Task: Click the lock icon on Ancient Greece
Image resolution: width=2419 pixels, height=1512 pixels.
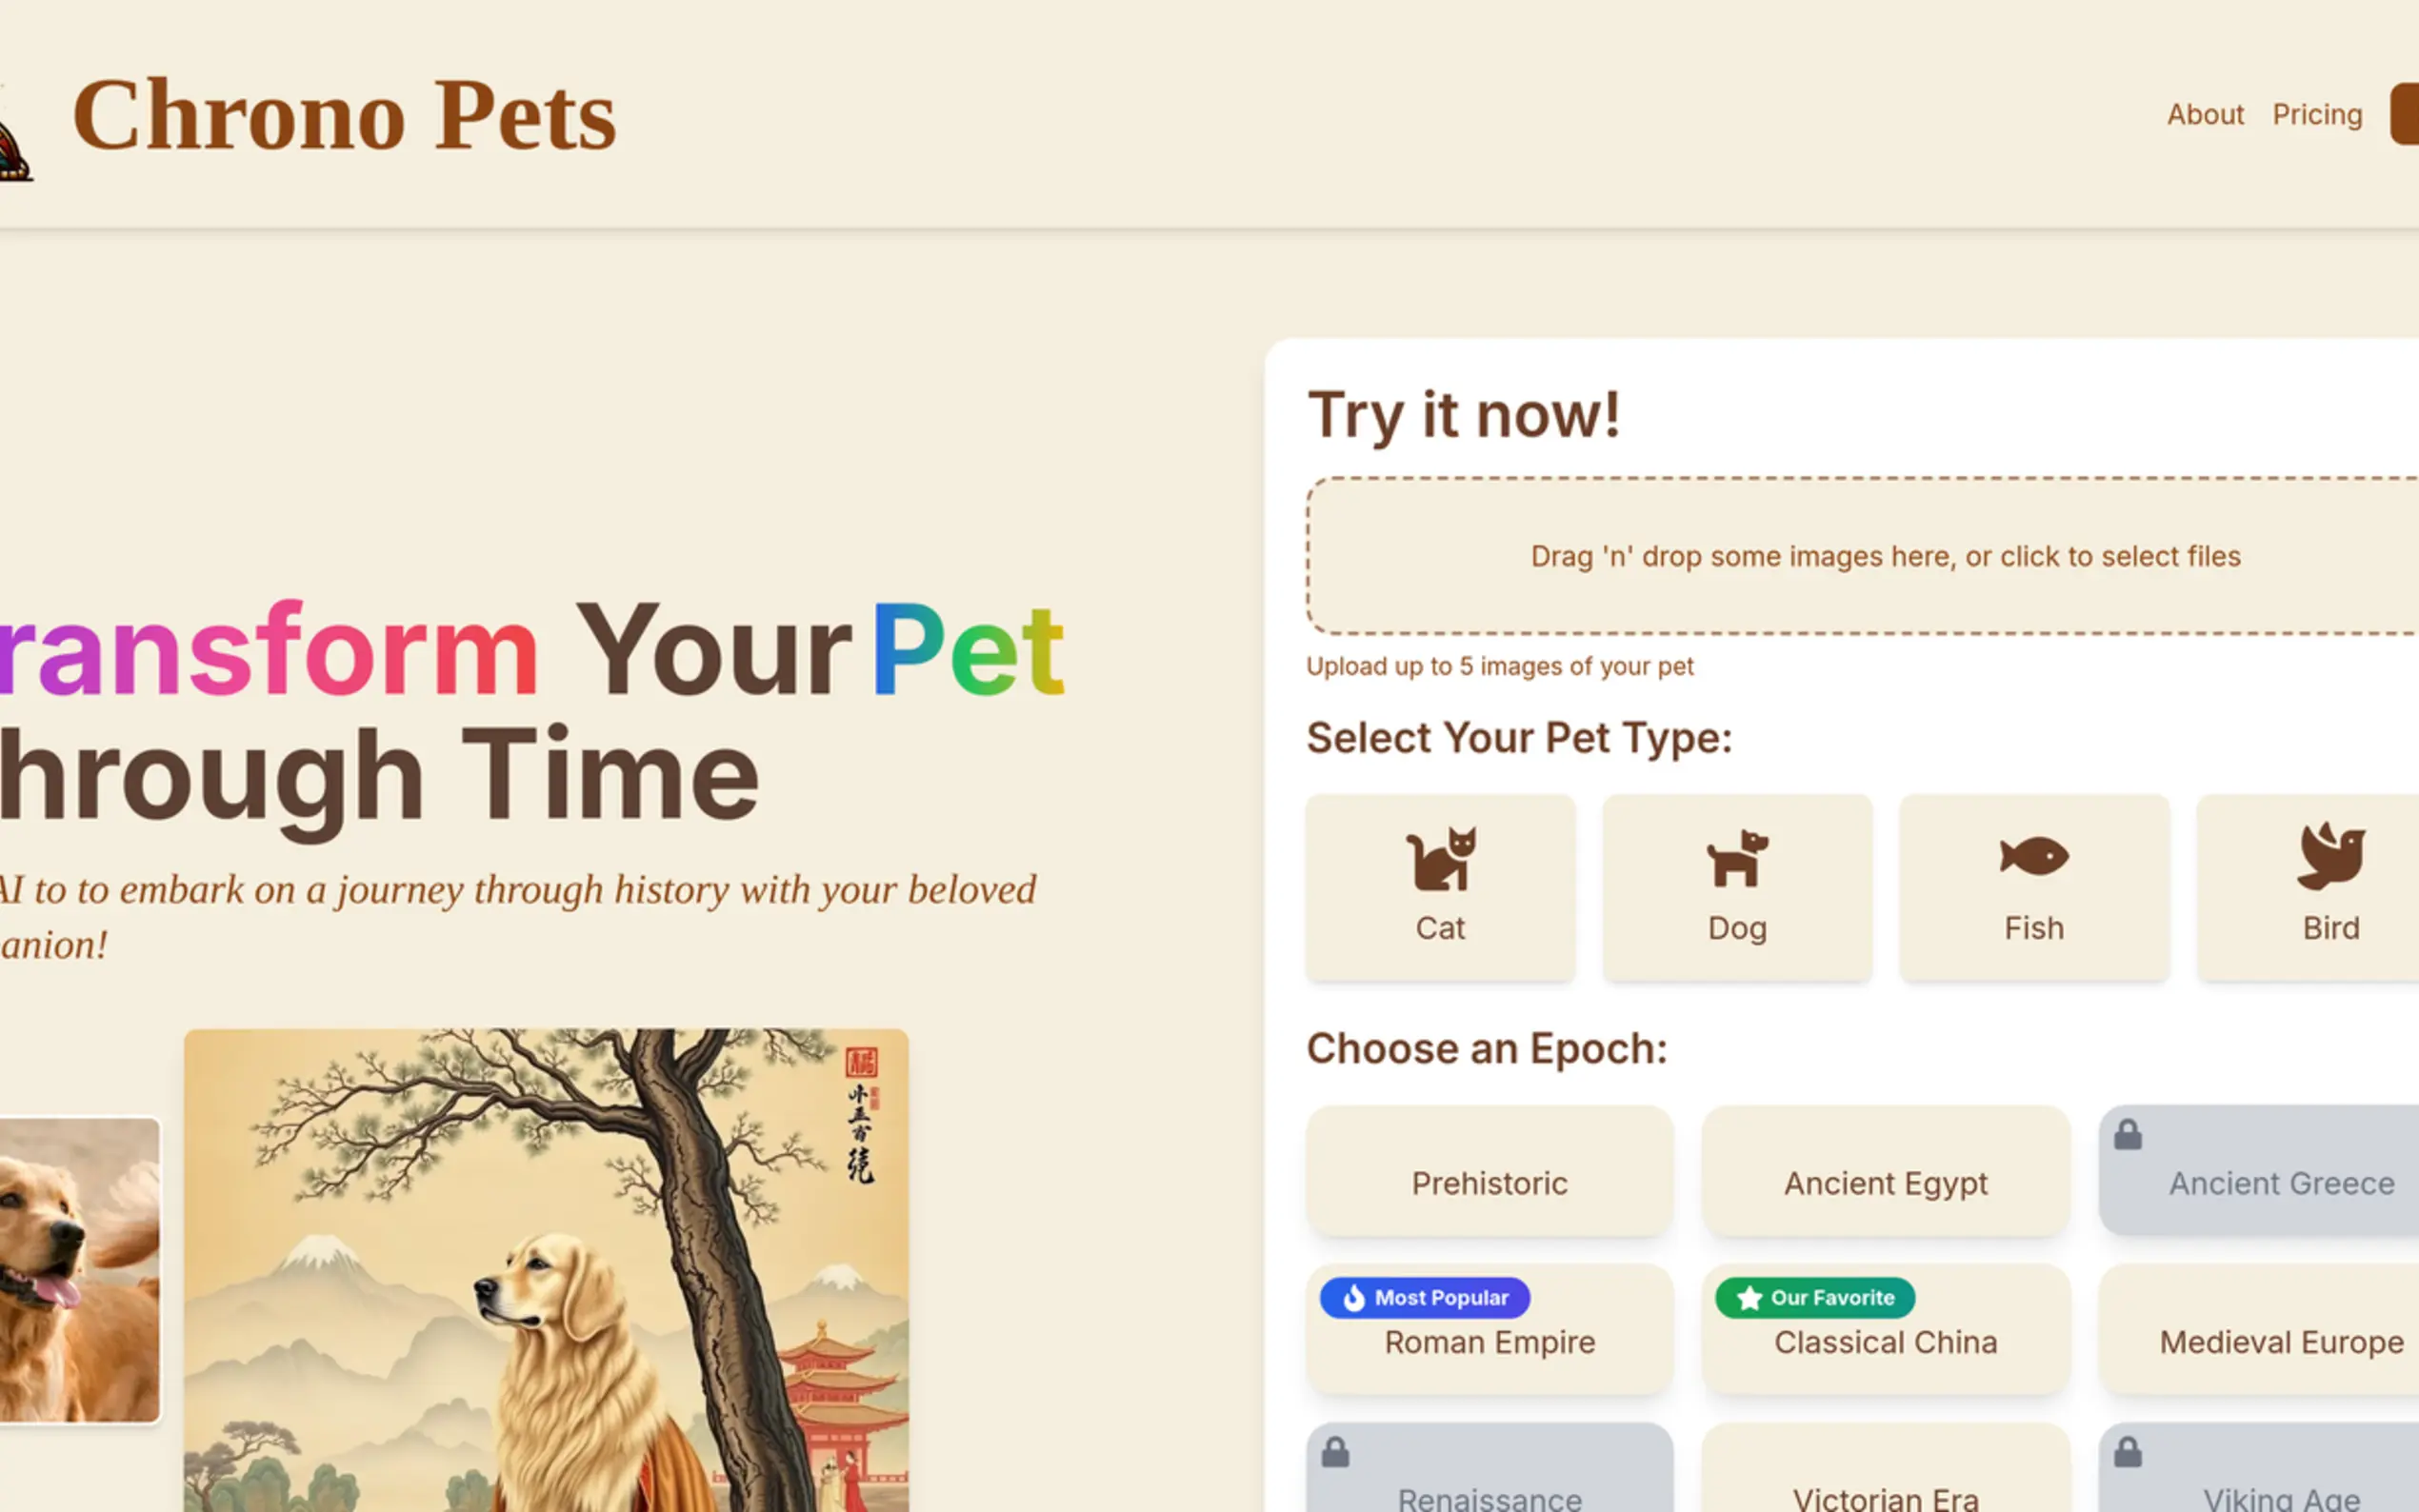Action: tap(2128, 1135)
